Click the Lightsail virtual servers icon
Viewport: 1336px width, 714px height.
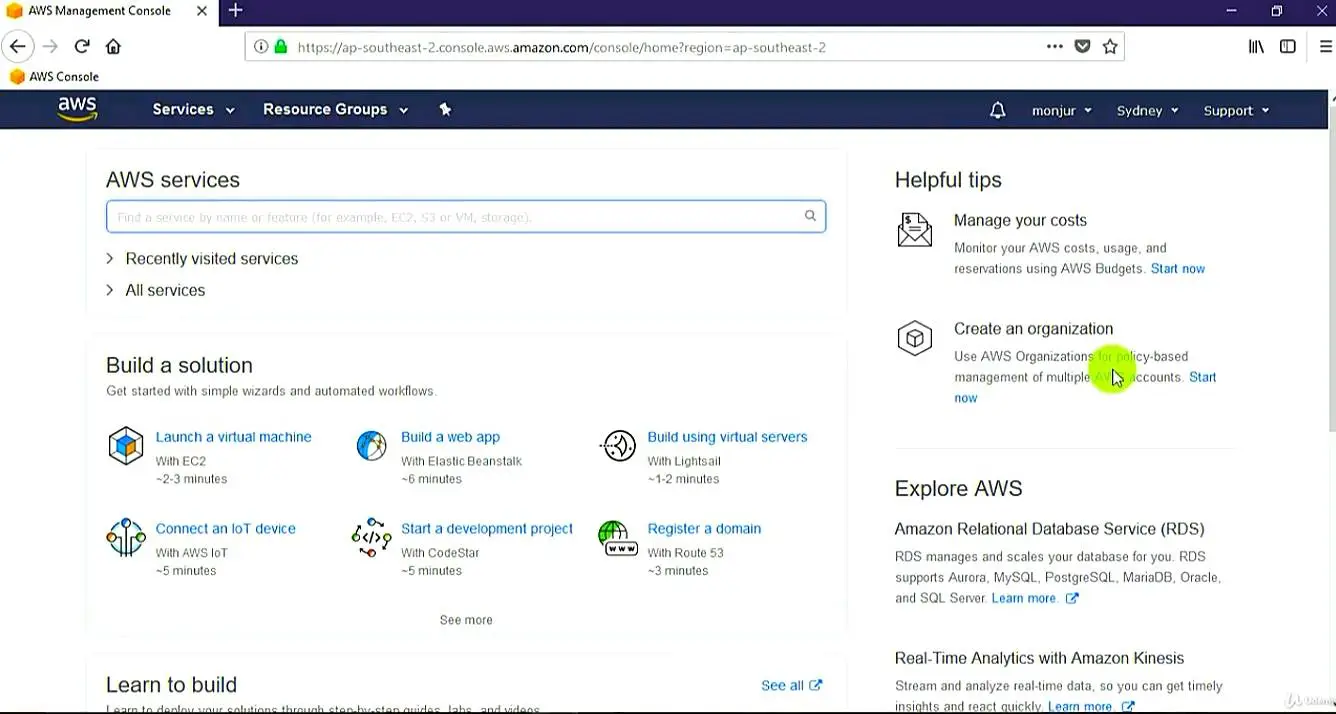618,446
